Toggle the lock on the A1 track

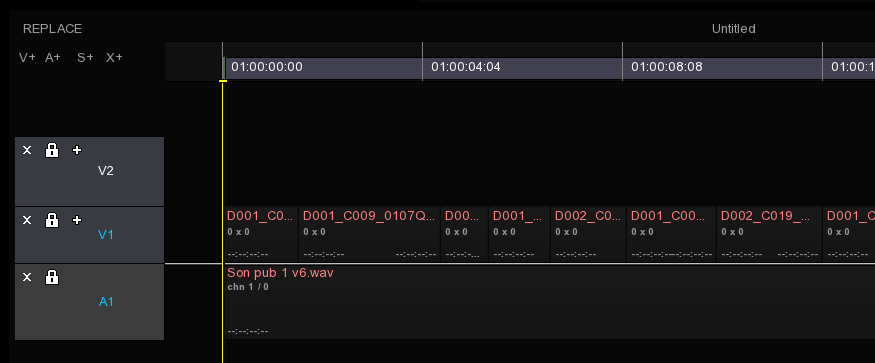pos(52,276)
